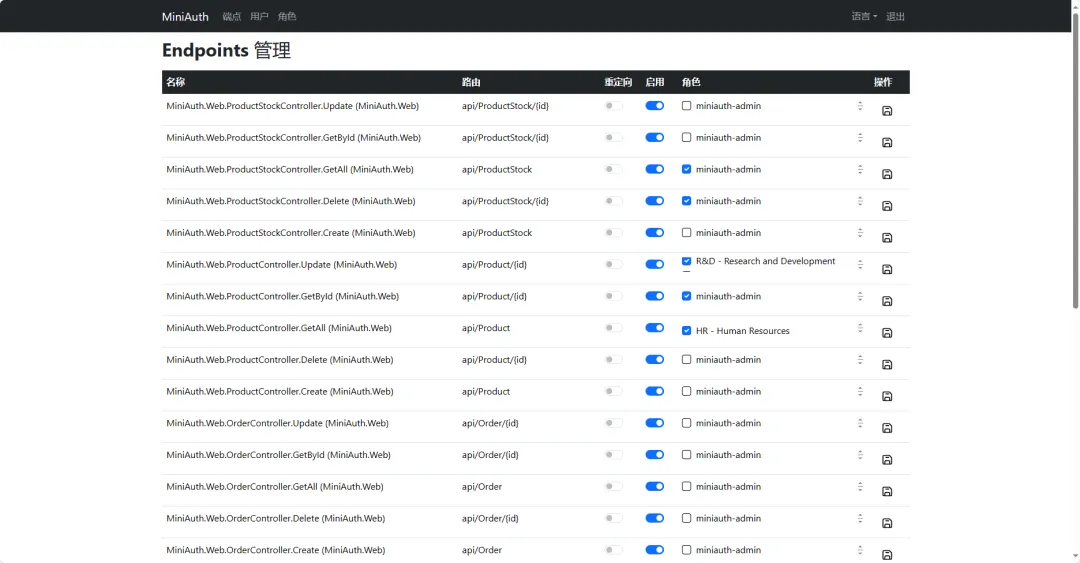Image resolution: width=1080 pixels, height=563 pixels.
Task: Save the ProductController.Update row
Action: click(887, 269)
